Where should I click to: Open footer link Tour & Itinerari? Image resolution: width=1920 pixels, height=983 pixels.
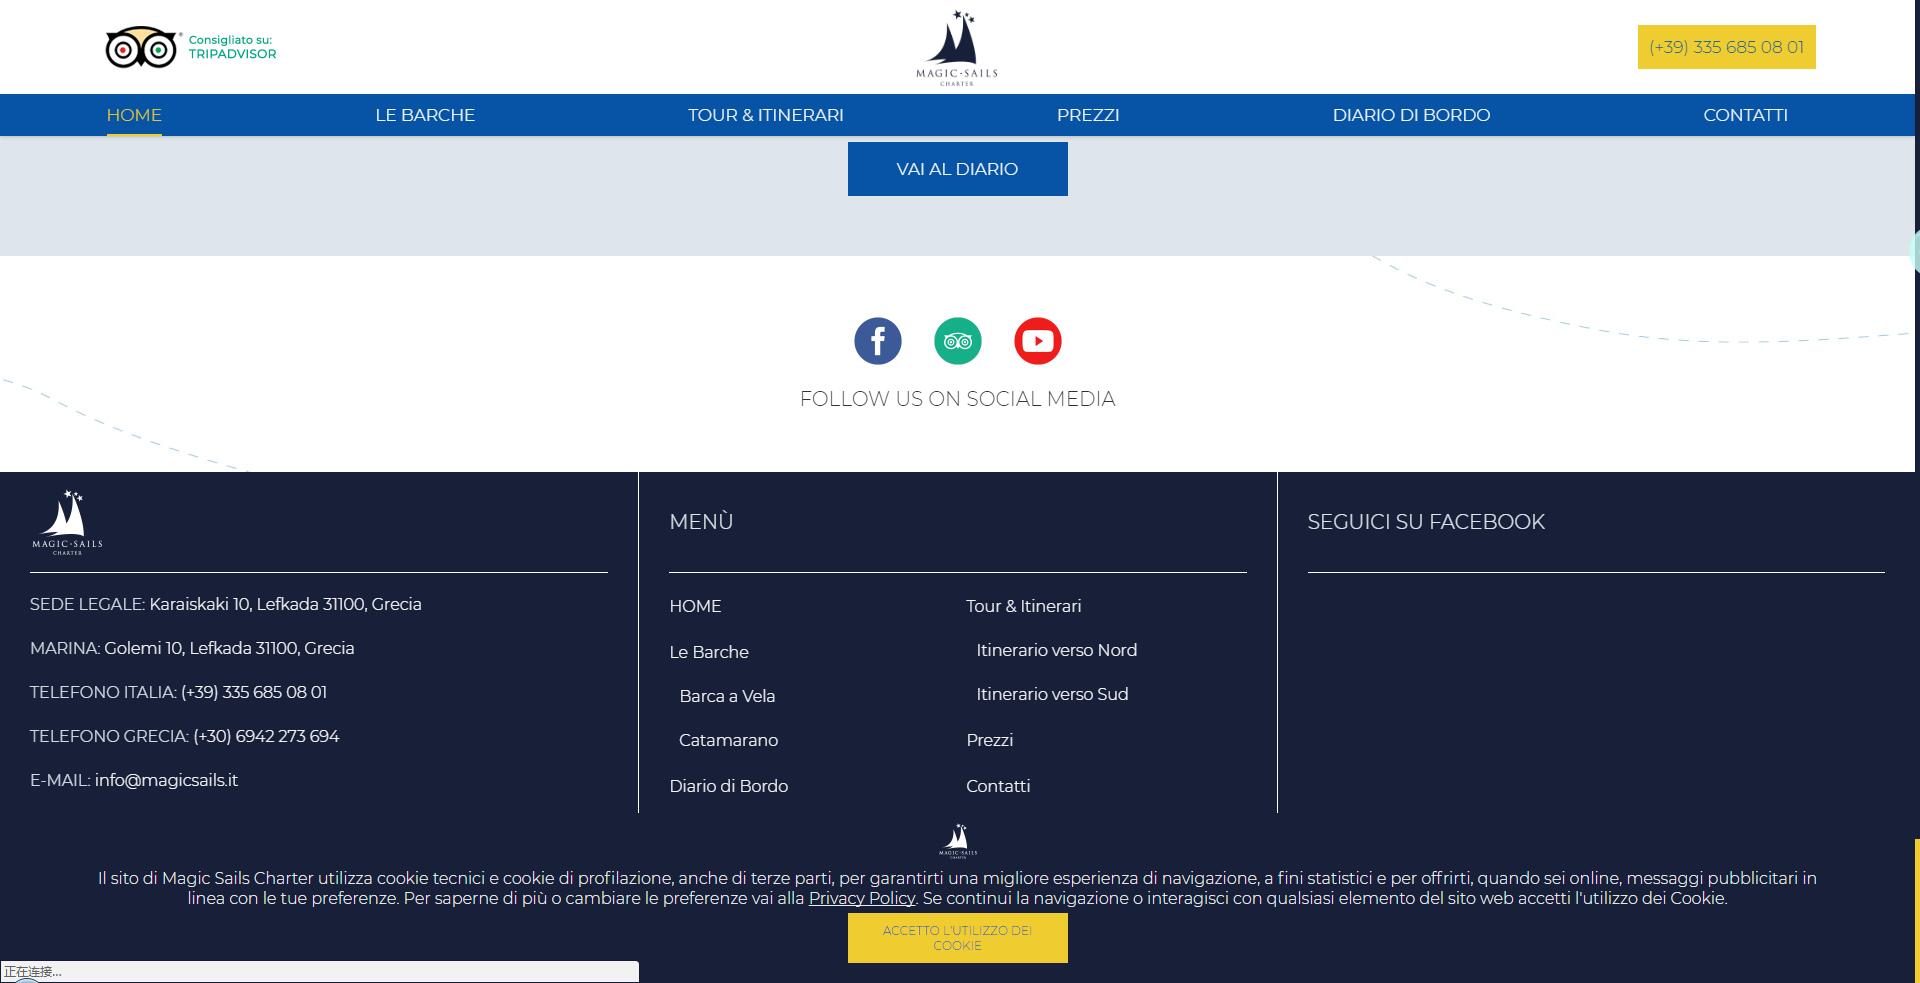[1024, 606]
